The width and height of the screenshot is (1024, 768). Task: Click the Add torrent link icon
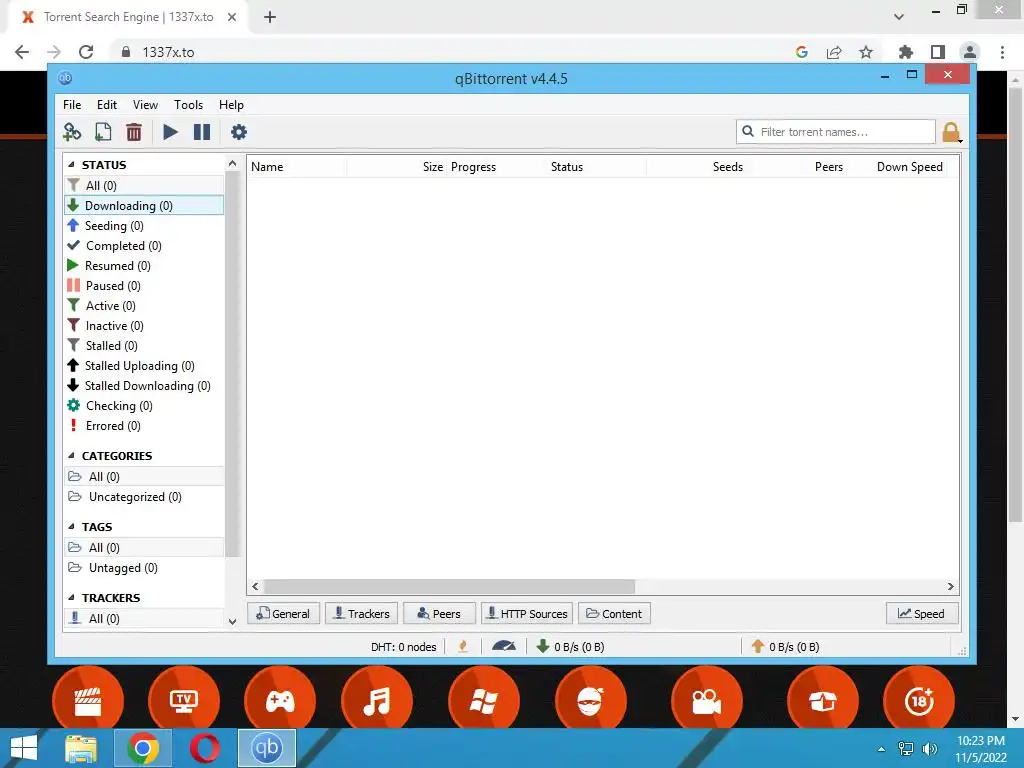click(72, 132)
